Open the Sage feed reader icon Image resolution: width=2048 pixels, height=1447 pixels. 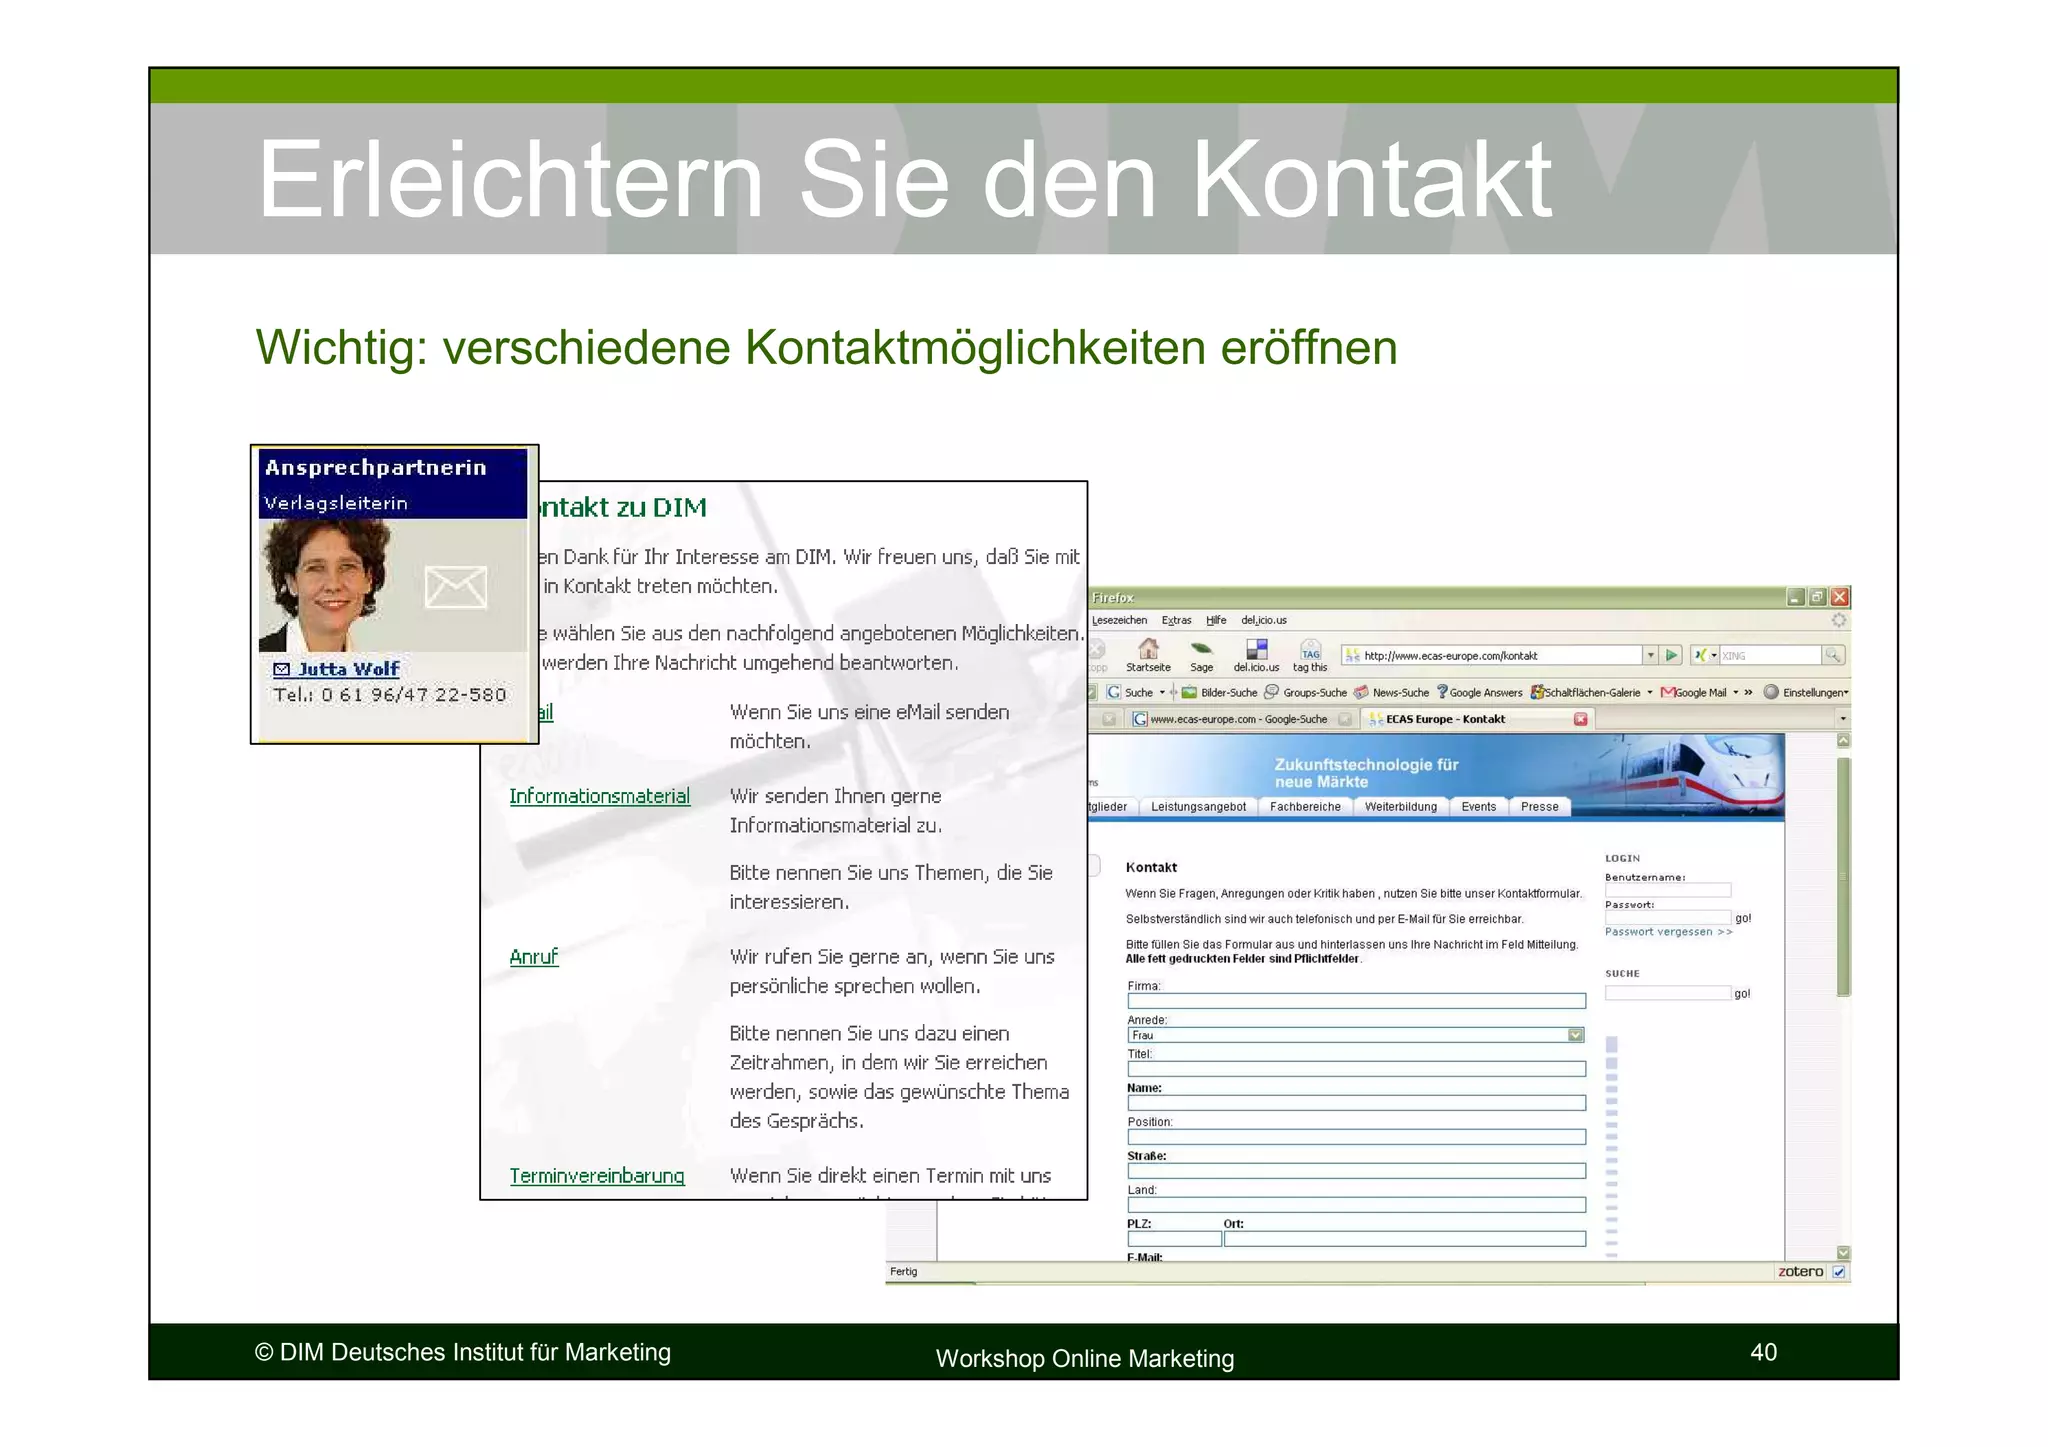[1201, 649]
